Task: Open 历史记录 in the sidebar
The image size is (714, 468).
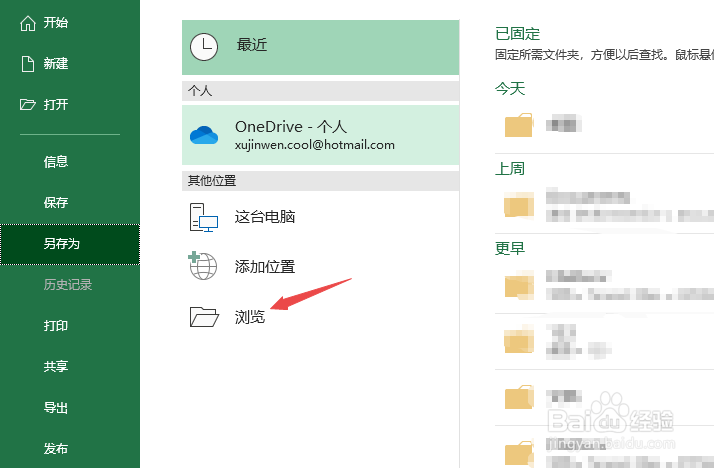Action: (70, 285)
